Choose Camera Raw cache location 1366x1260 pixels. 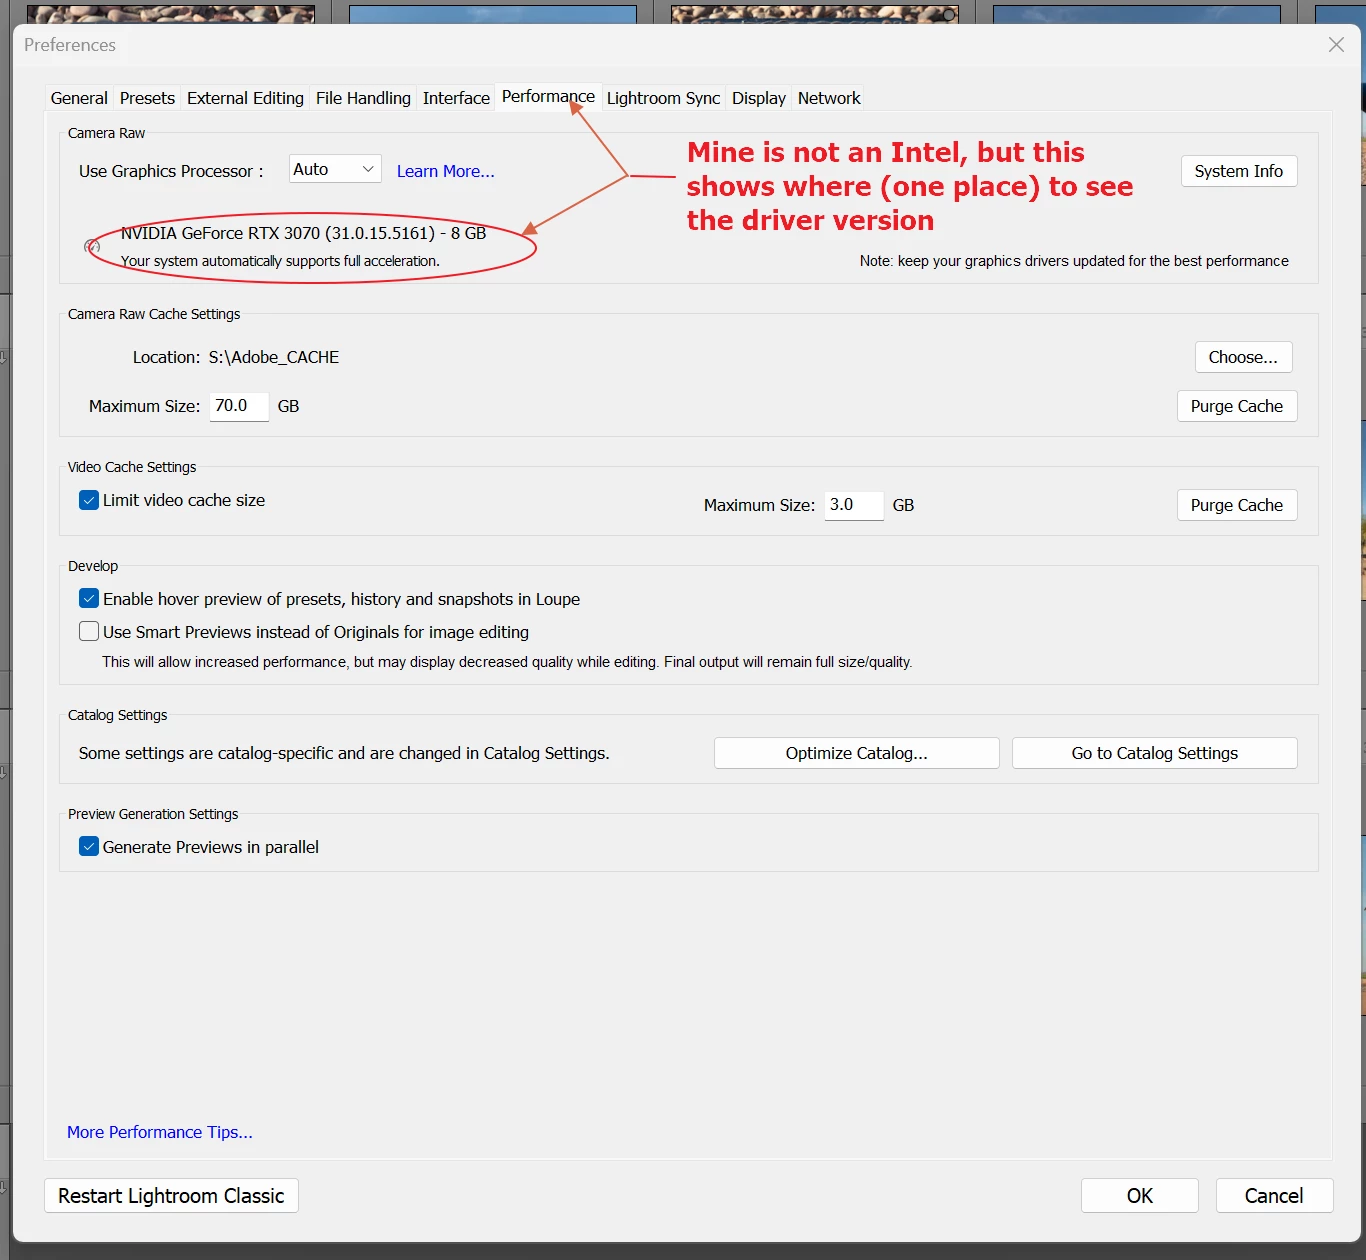(1243, 357)
